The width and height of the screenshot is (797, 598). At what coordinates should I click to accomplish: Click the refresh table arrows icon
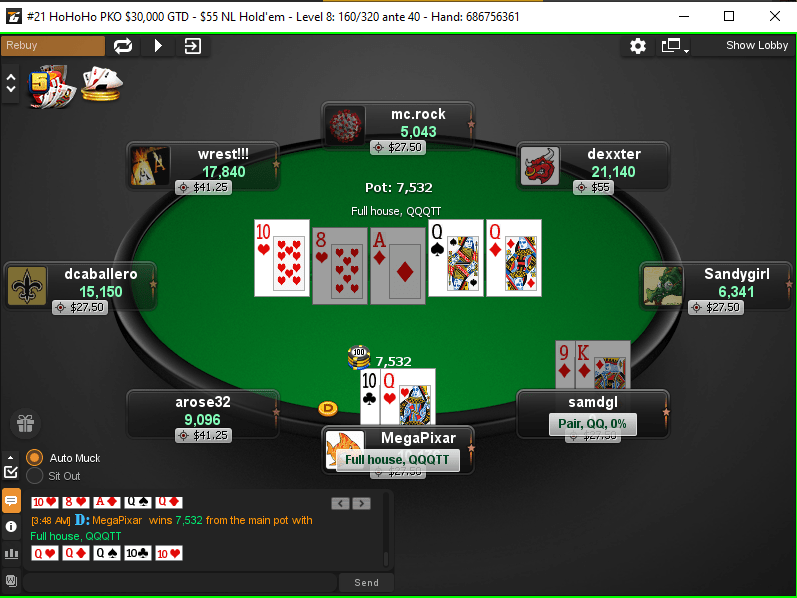click(x=123, y=46)
